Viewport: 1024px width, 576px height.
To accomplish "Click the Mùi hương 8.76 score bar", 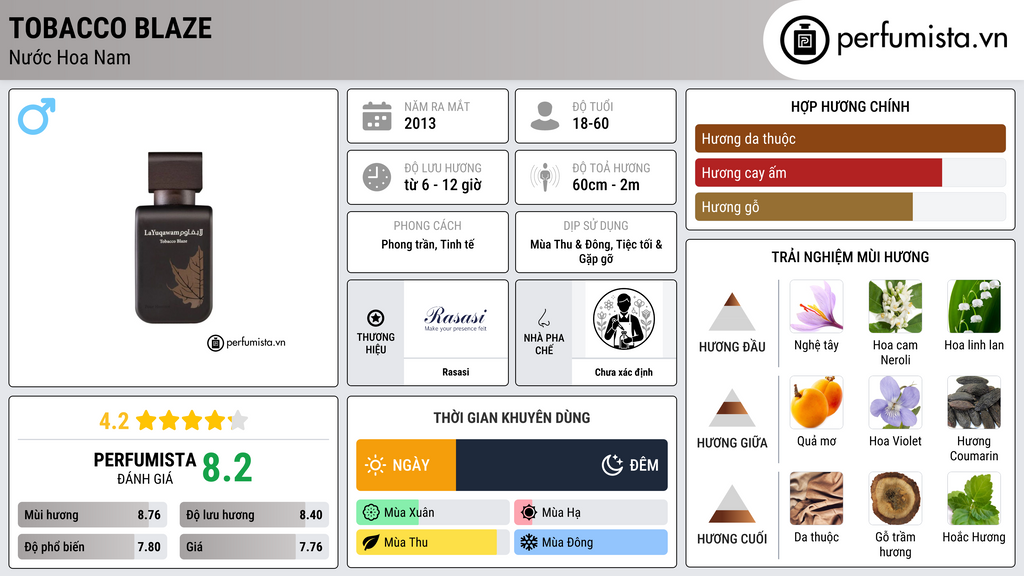I will click(92, 515).
